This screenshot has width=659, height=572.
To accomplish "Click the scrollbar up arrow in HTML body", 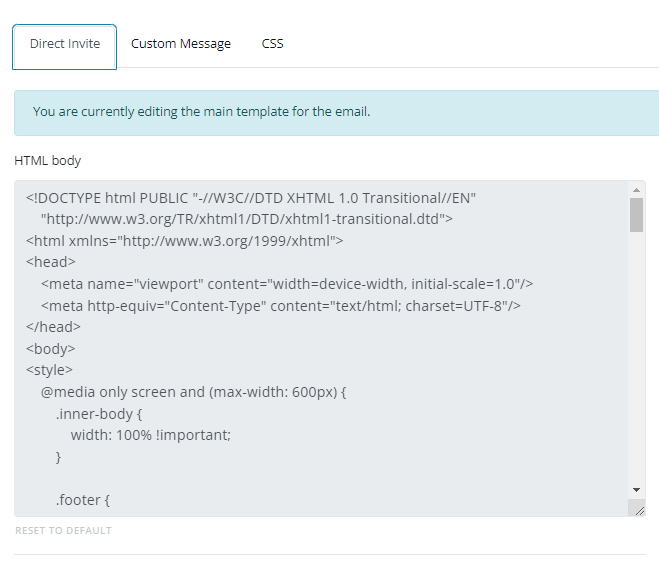I will click(636, 190).
